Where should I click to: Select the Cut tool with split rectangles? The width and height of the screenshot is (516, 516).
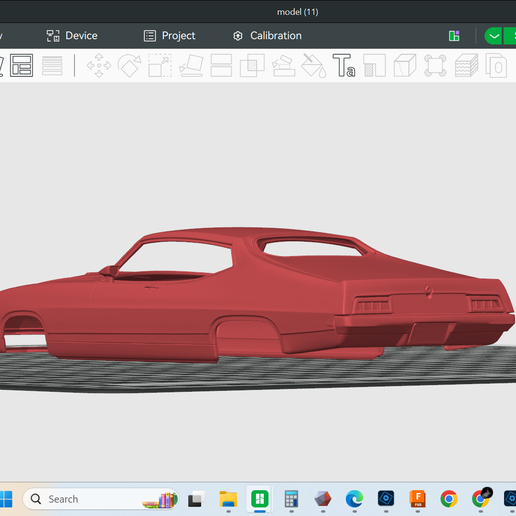pos(221,65)
